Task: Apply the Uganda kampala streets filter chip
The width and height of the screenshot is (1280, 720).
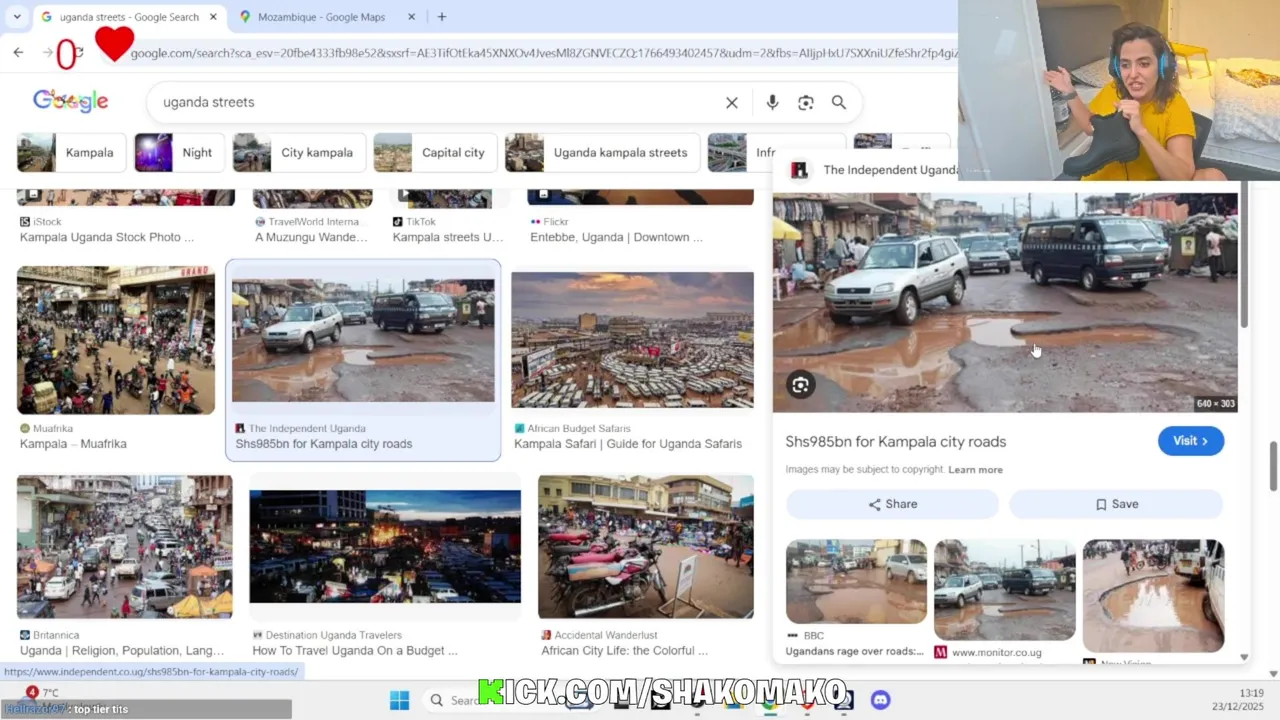Action: pos(601,153)
